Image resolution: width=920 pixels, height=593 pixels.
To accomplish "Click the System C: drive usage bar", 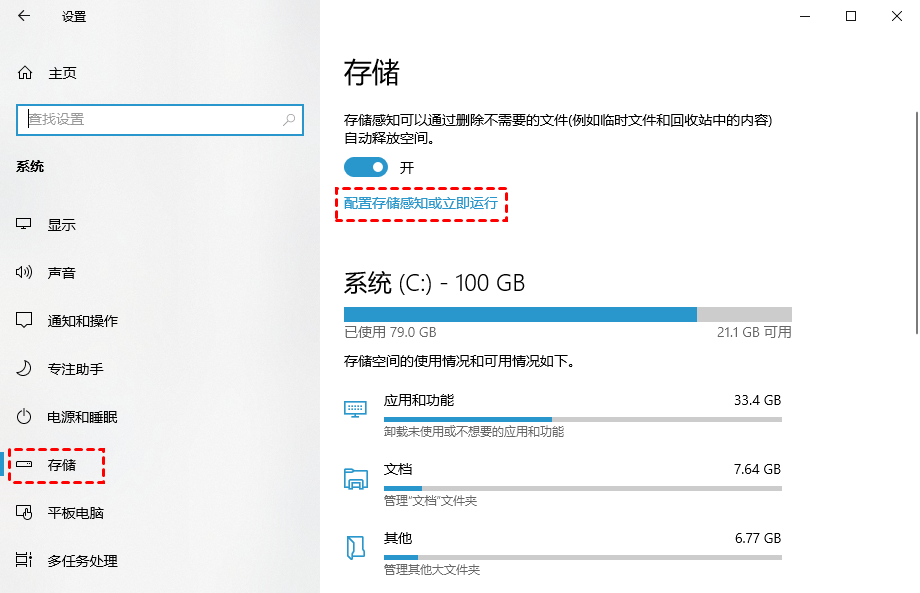I will click(x=567, y=314).
